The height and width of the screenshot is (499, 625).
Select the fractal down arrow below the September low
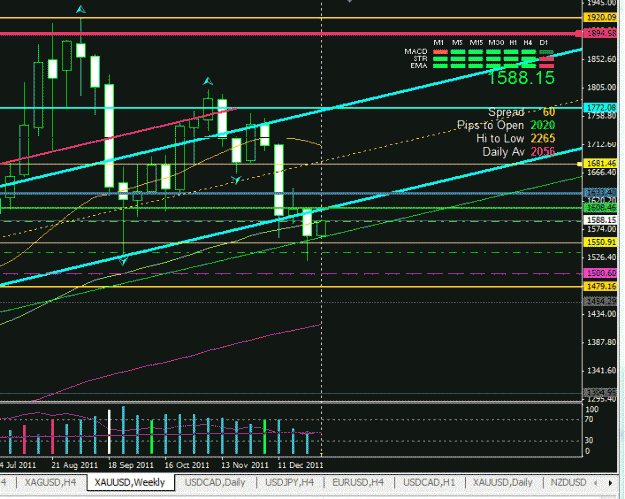123,261
